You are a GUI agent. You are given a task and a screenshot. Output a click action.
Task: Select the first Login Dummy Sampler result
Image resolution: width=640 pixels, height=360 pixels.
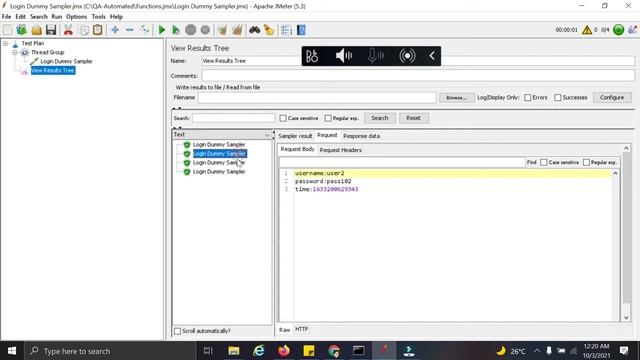pos(219,144)
